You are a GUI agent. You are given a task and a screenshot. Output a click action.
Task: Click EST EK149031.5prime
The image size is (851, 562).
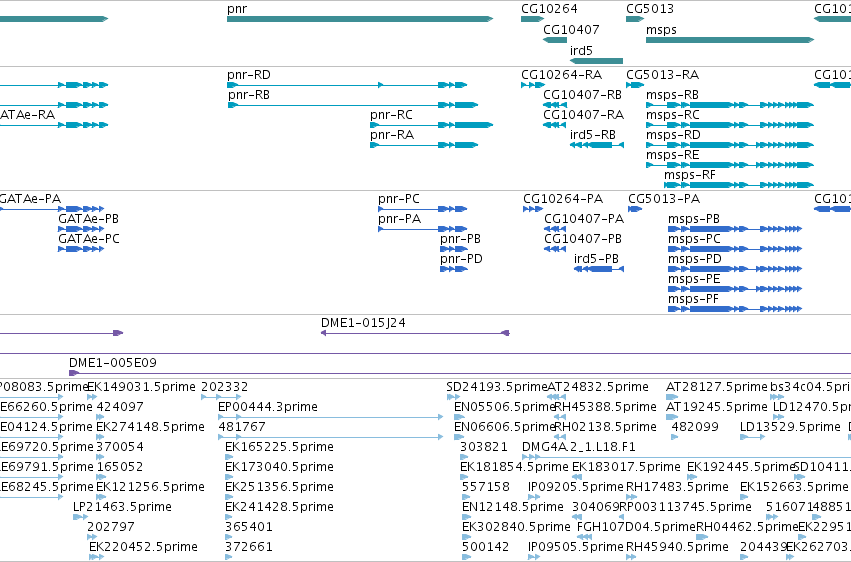coord(91,397)
